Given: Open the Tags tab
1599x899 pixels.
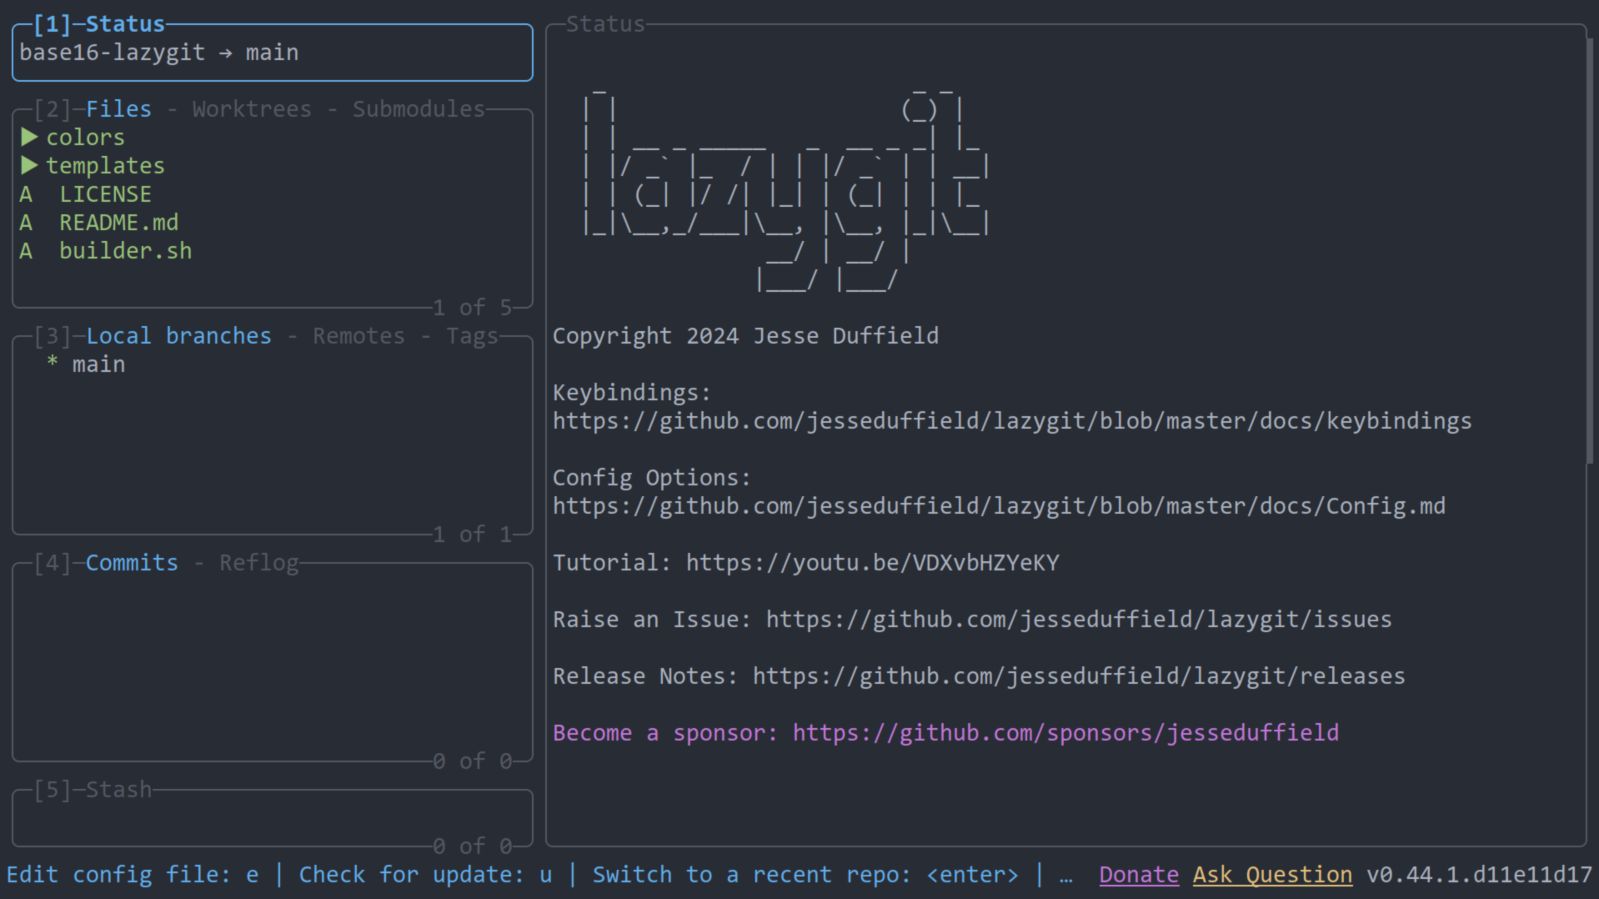Looking at the screenshot, I should [x=472, y=336].
